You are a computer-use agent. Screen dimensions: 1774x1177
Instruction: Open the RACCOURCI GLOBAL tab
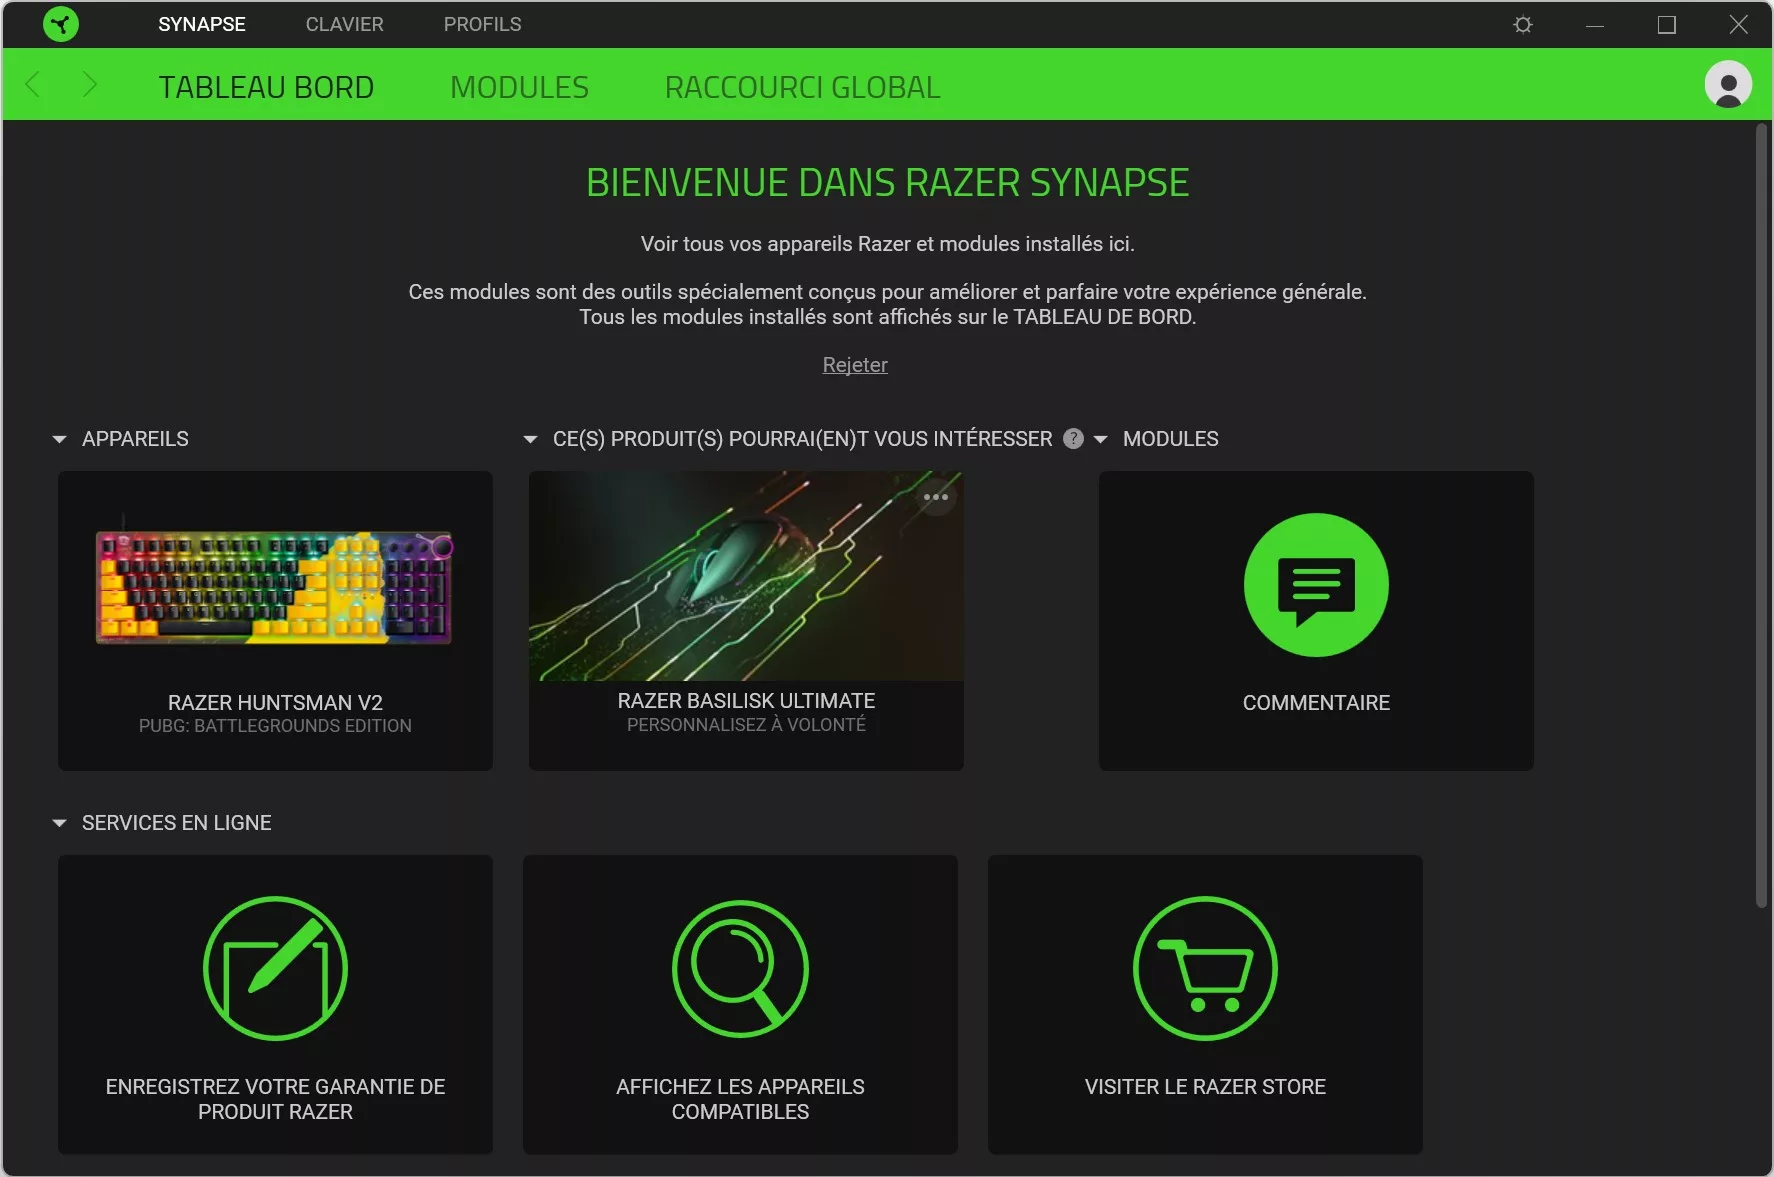click(x=801, y=86)
